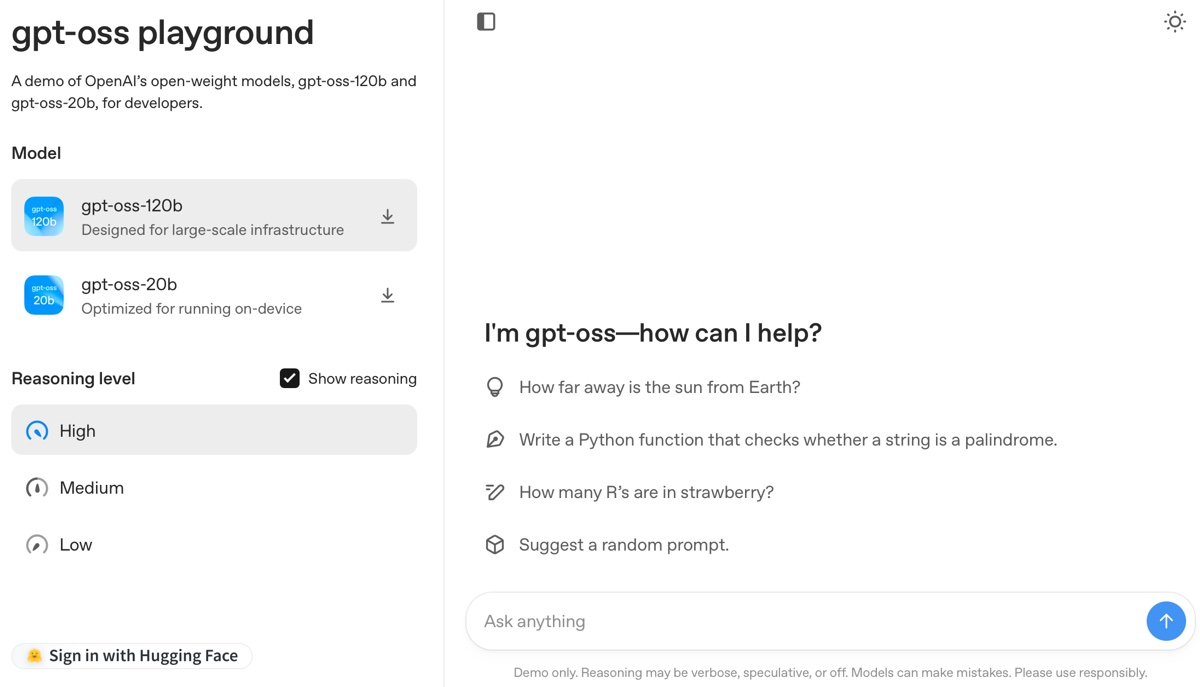The width and height of the screenshot is (1200, 687).
Task: Choose the High reasoning option
Action: coord(77,430)
